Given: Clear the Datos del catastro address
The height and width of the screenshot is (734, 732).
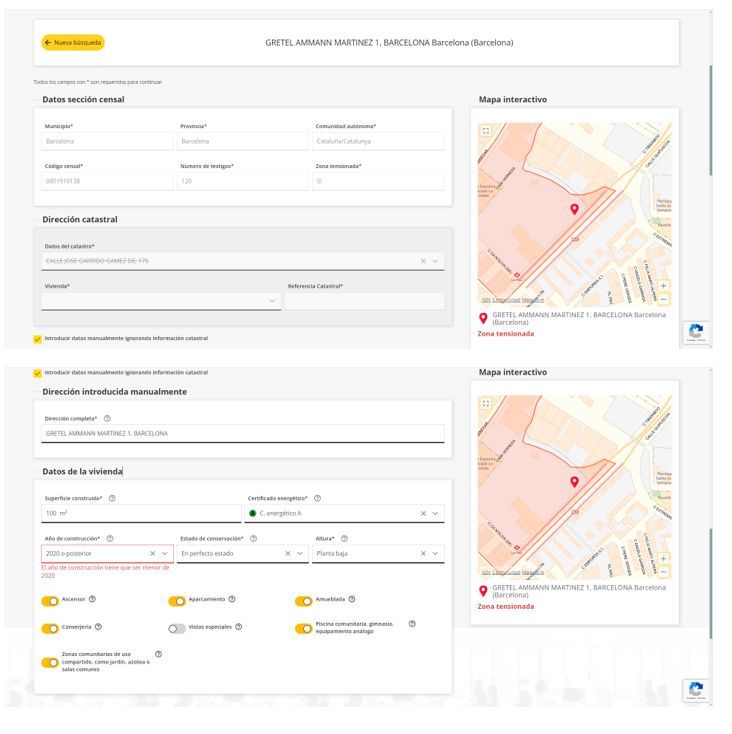Looking at the screenshot, I should [x=422, y=261].
